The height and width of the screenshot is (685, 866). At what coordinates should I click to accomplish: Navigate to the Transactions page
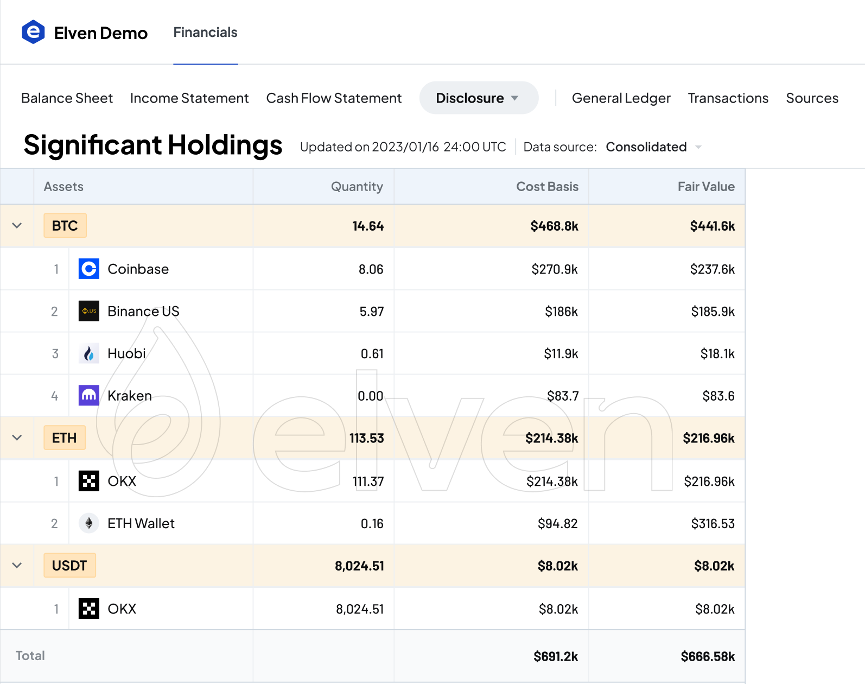tap(728, 98)
